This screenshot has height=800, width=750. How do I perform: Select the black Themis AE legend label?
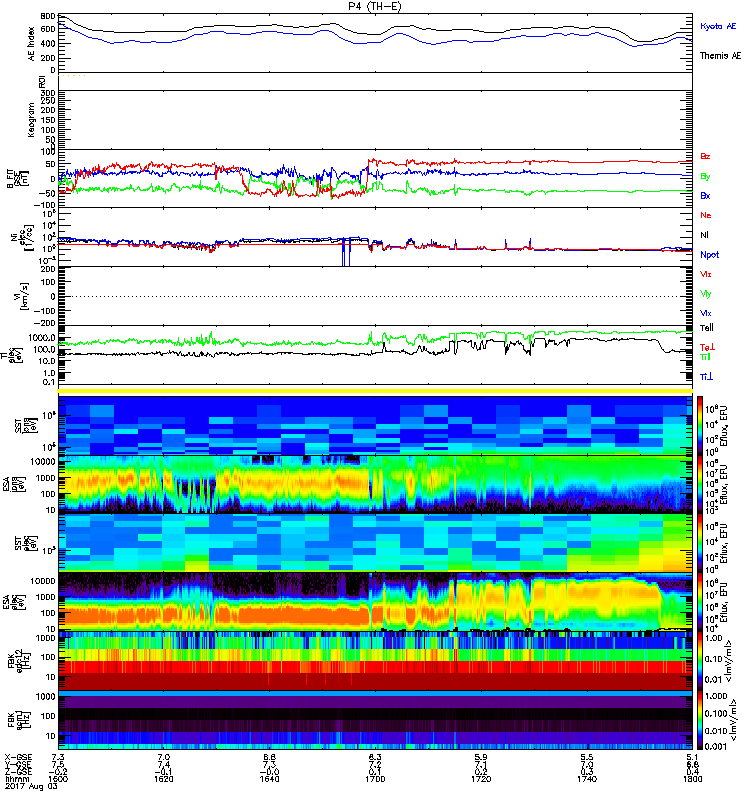point(720,56)
